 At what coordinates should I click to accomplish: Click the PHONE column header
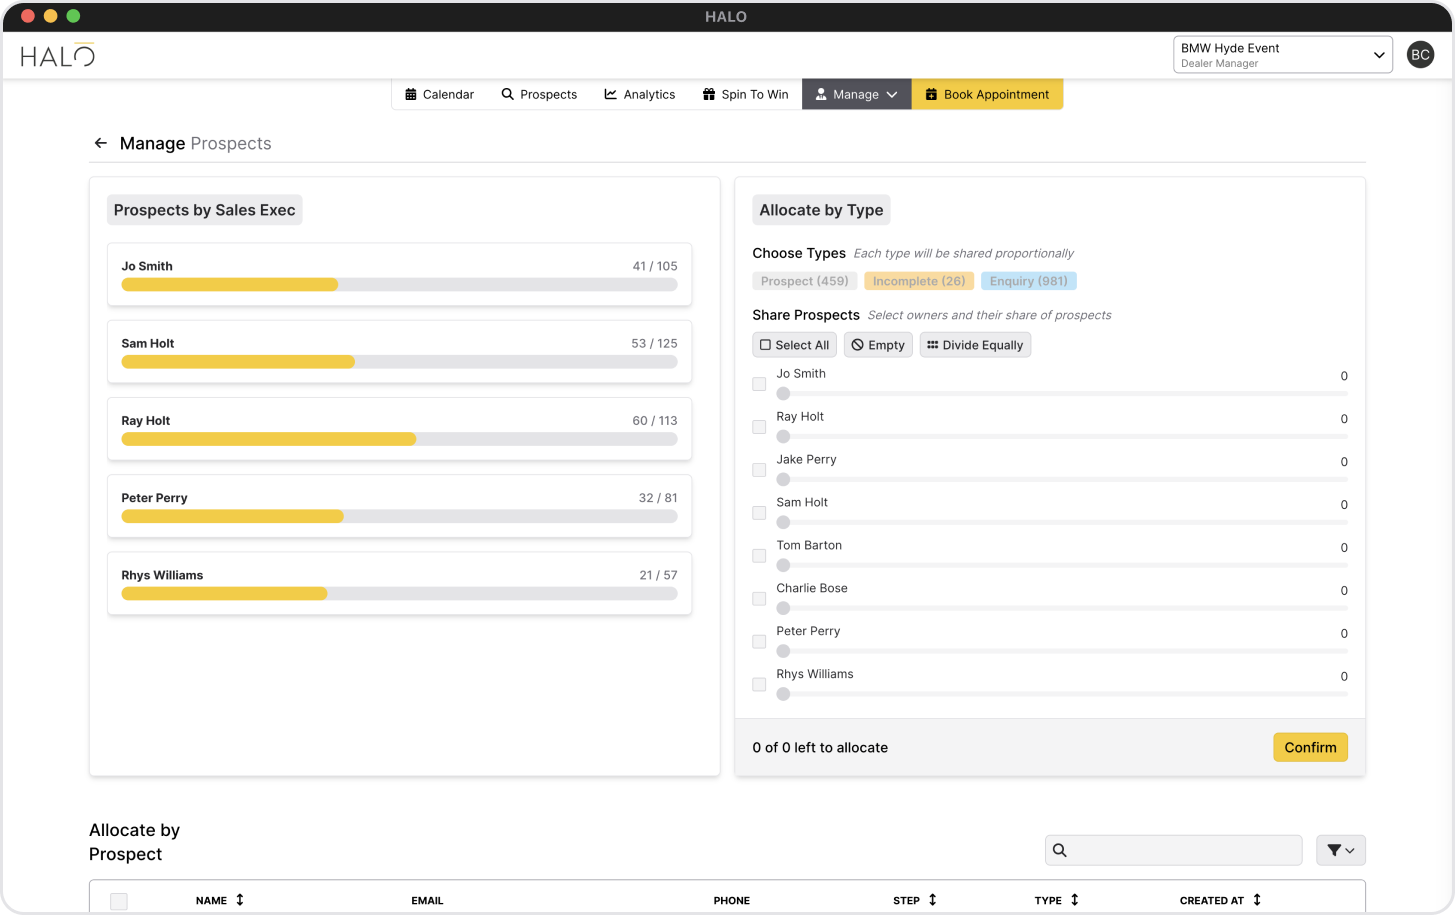coord(732,901)
